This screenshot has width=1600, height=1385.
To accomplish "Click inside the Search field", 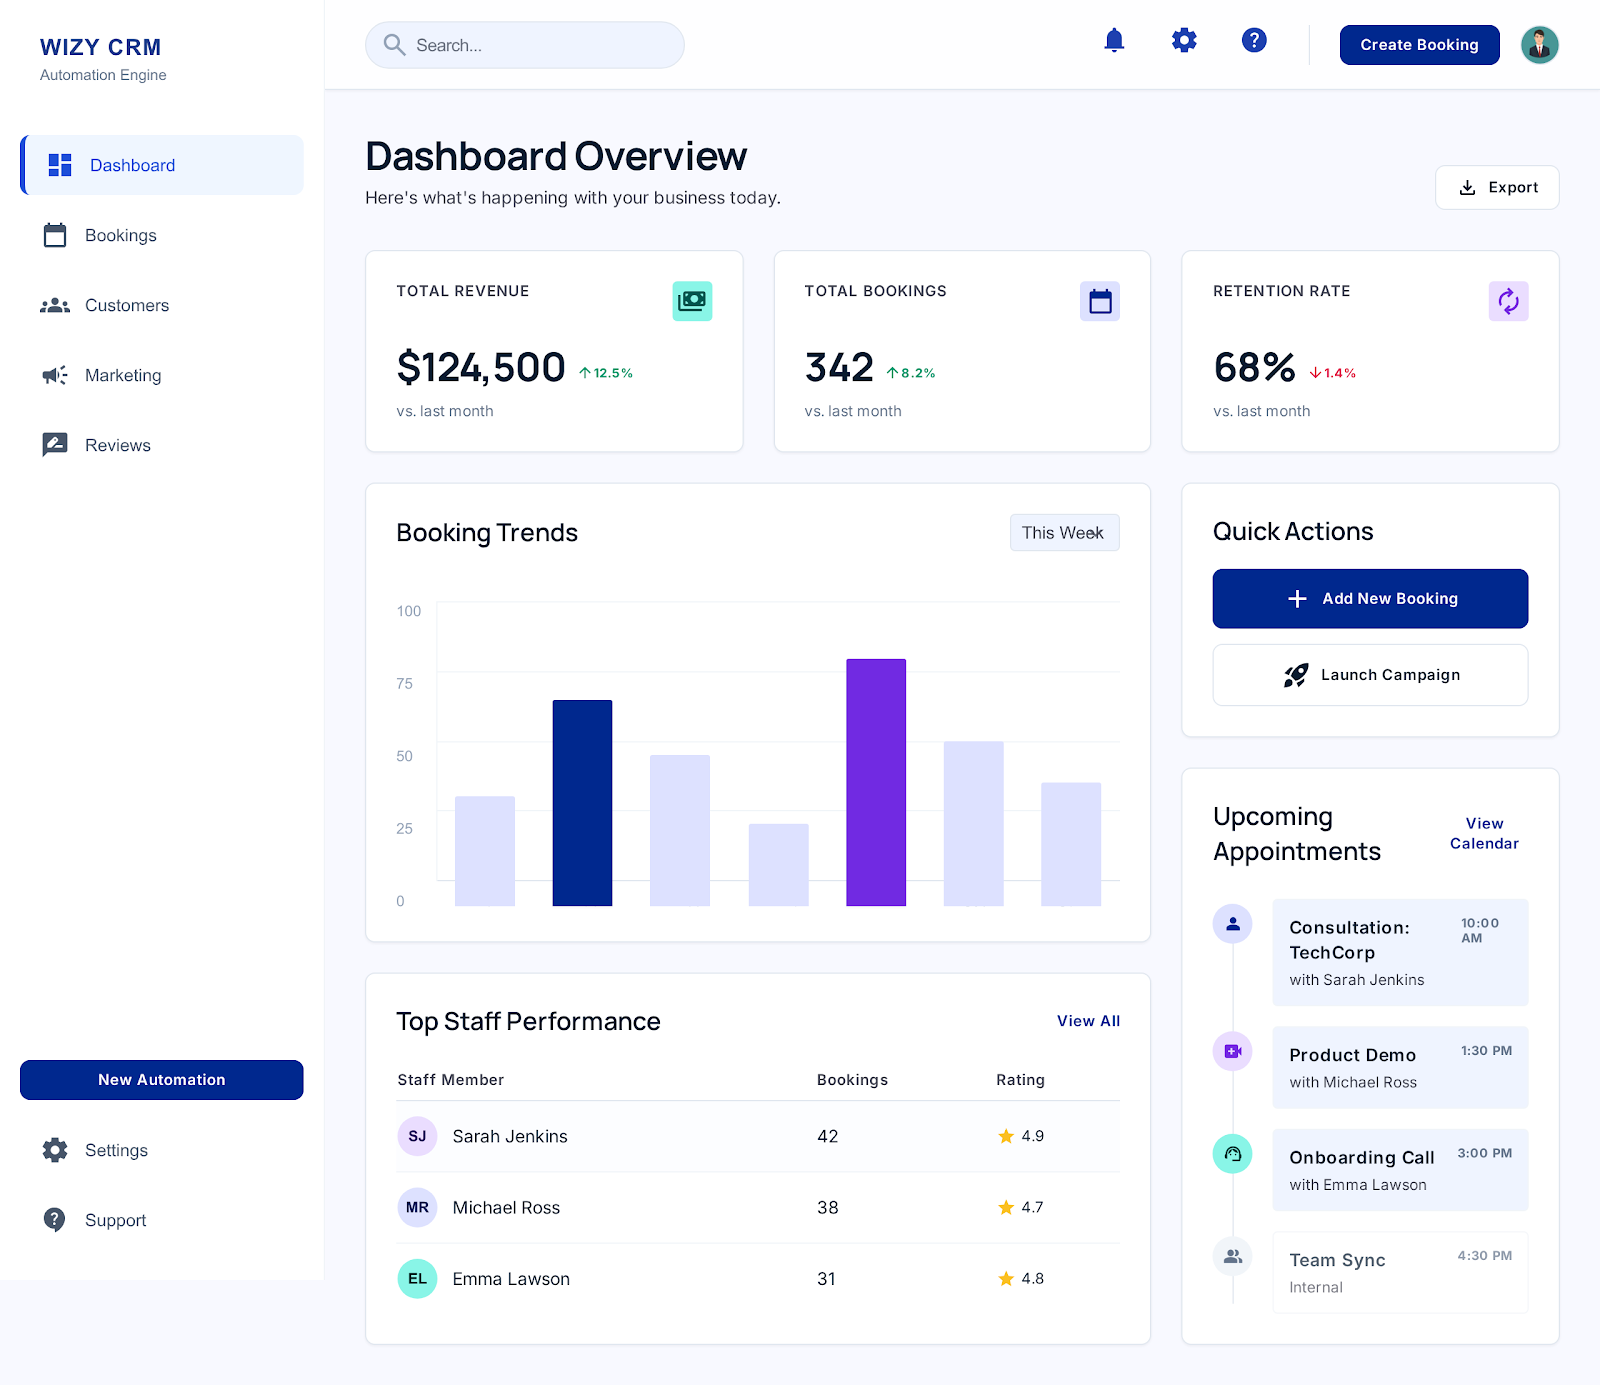I will [x=524, y=44].
